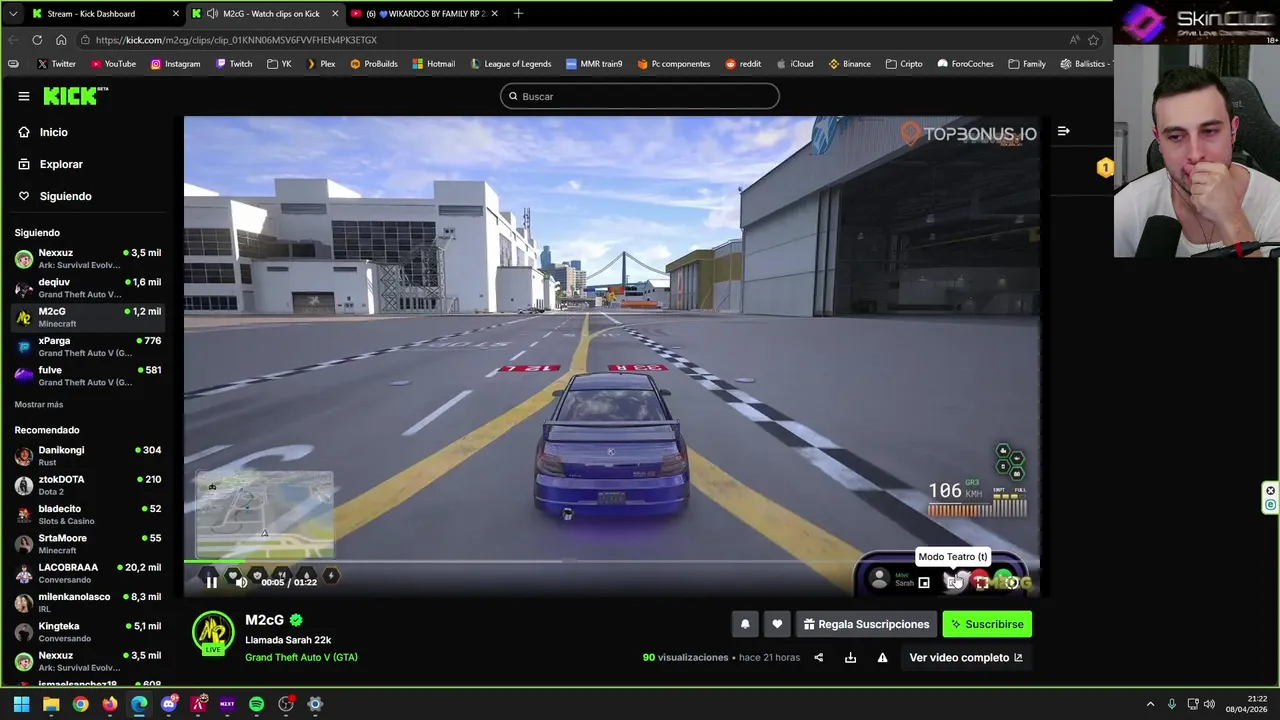Open the YouTube bookmark
1280x720 pixels.
tap(113, 64)
